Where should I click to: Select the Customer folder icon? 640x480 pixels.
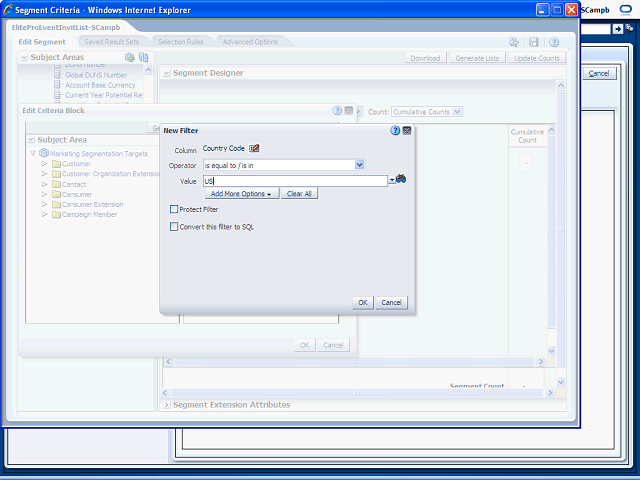(56, 164)
